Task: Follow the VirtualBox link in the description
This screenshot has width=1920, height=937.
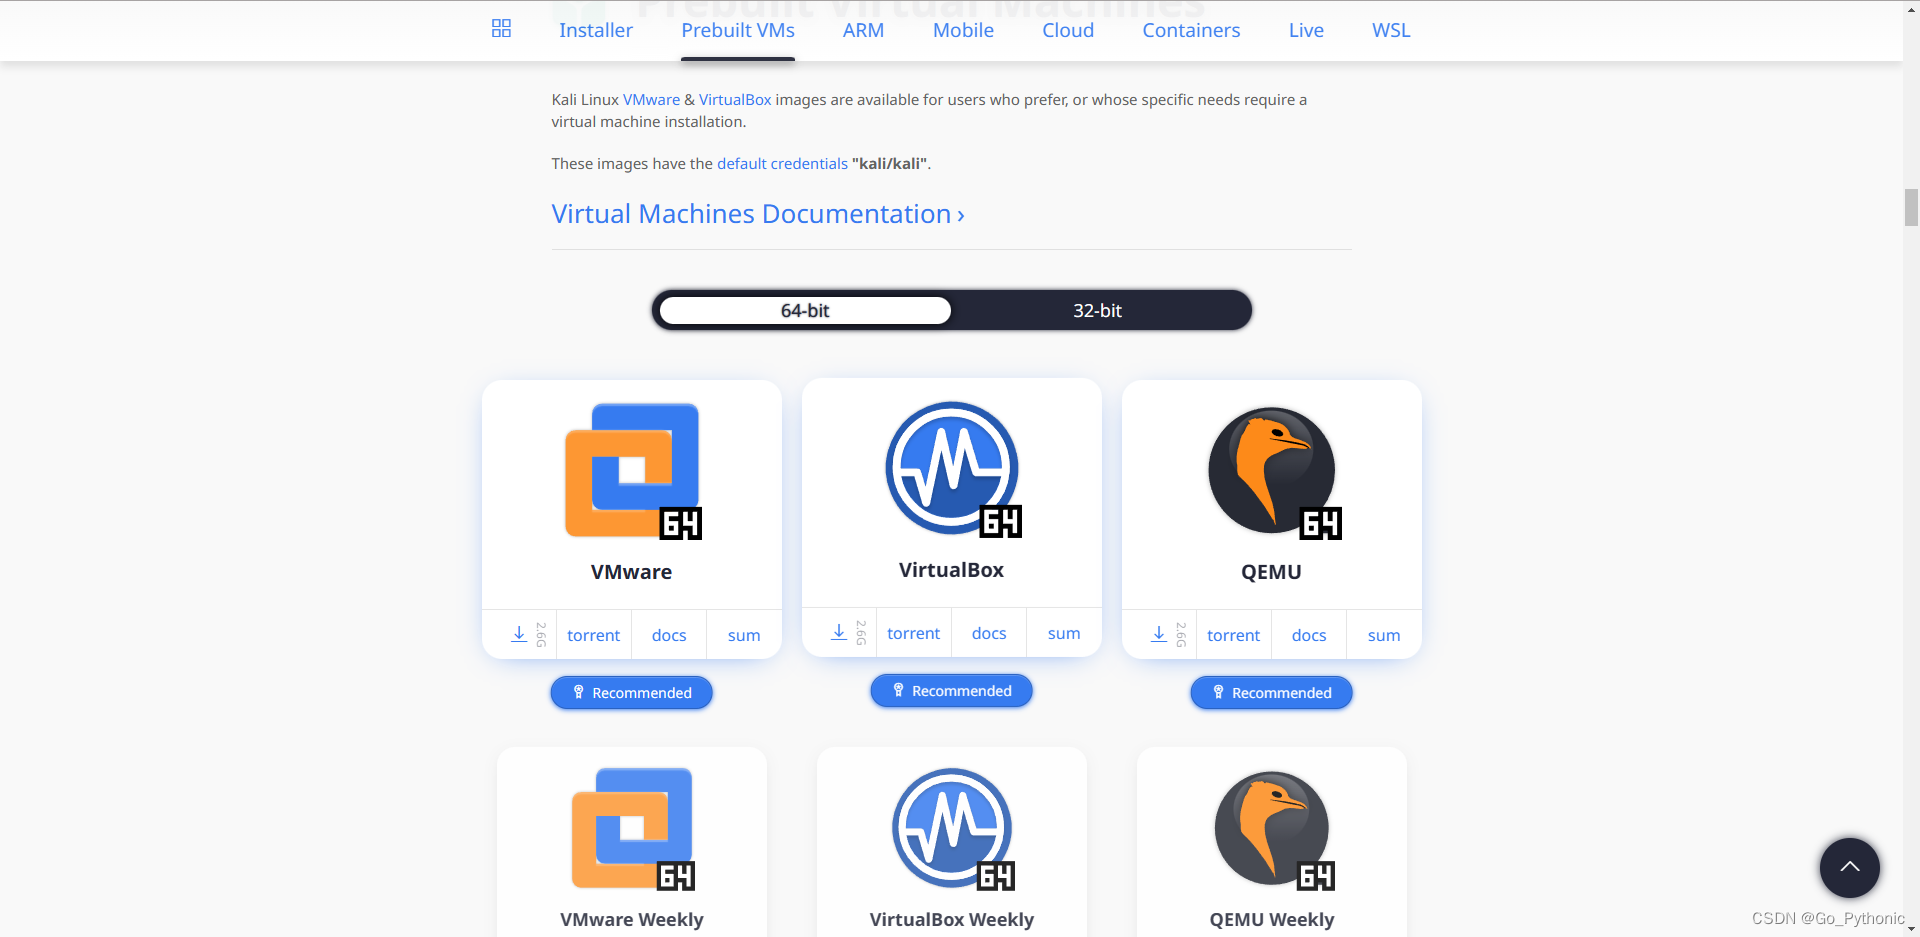Action: 735,100
